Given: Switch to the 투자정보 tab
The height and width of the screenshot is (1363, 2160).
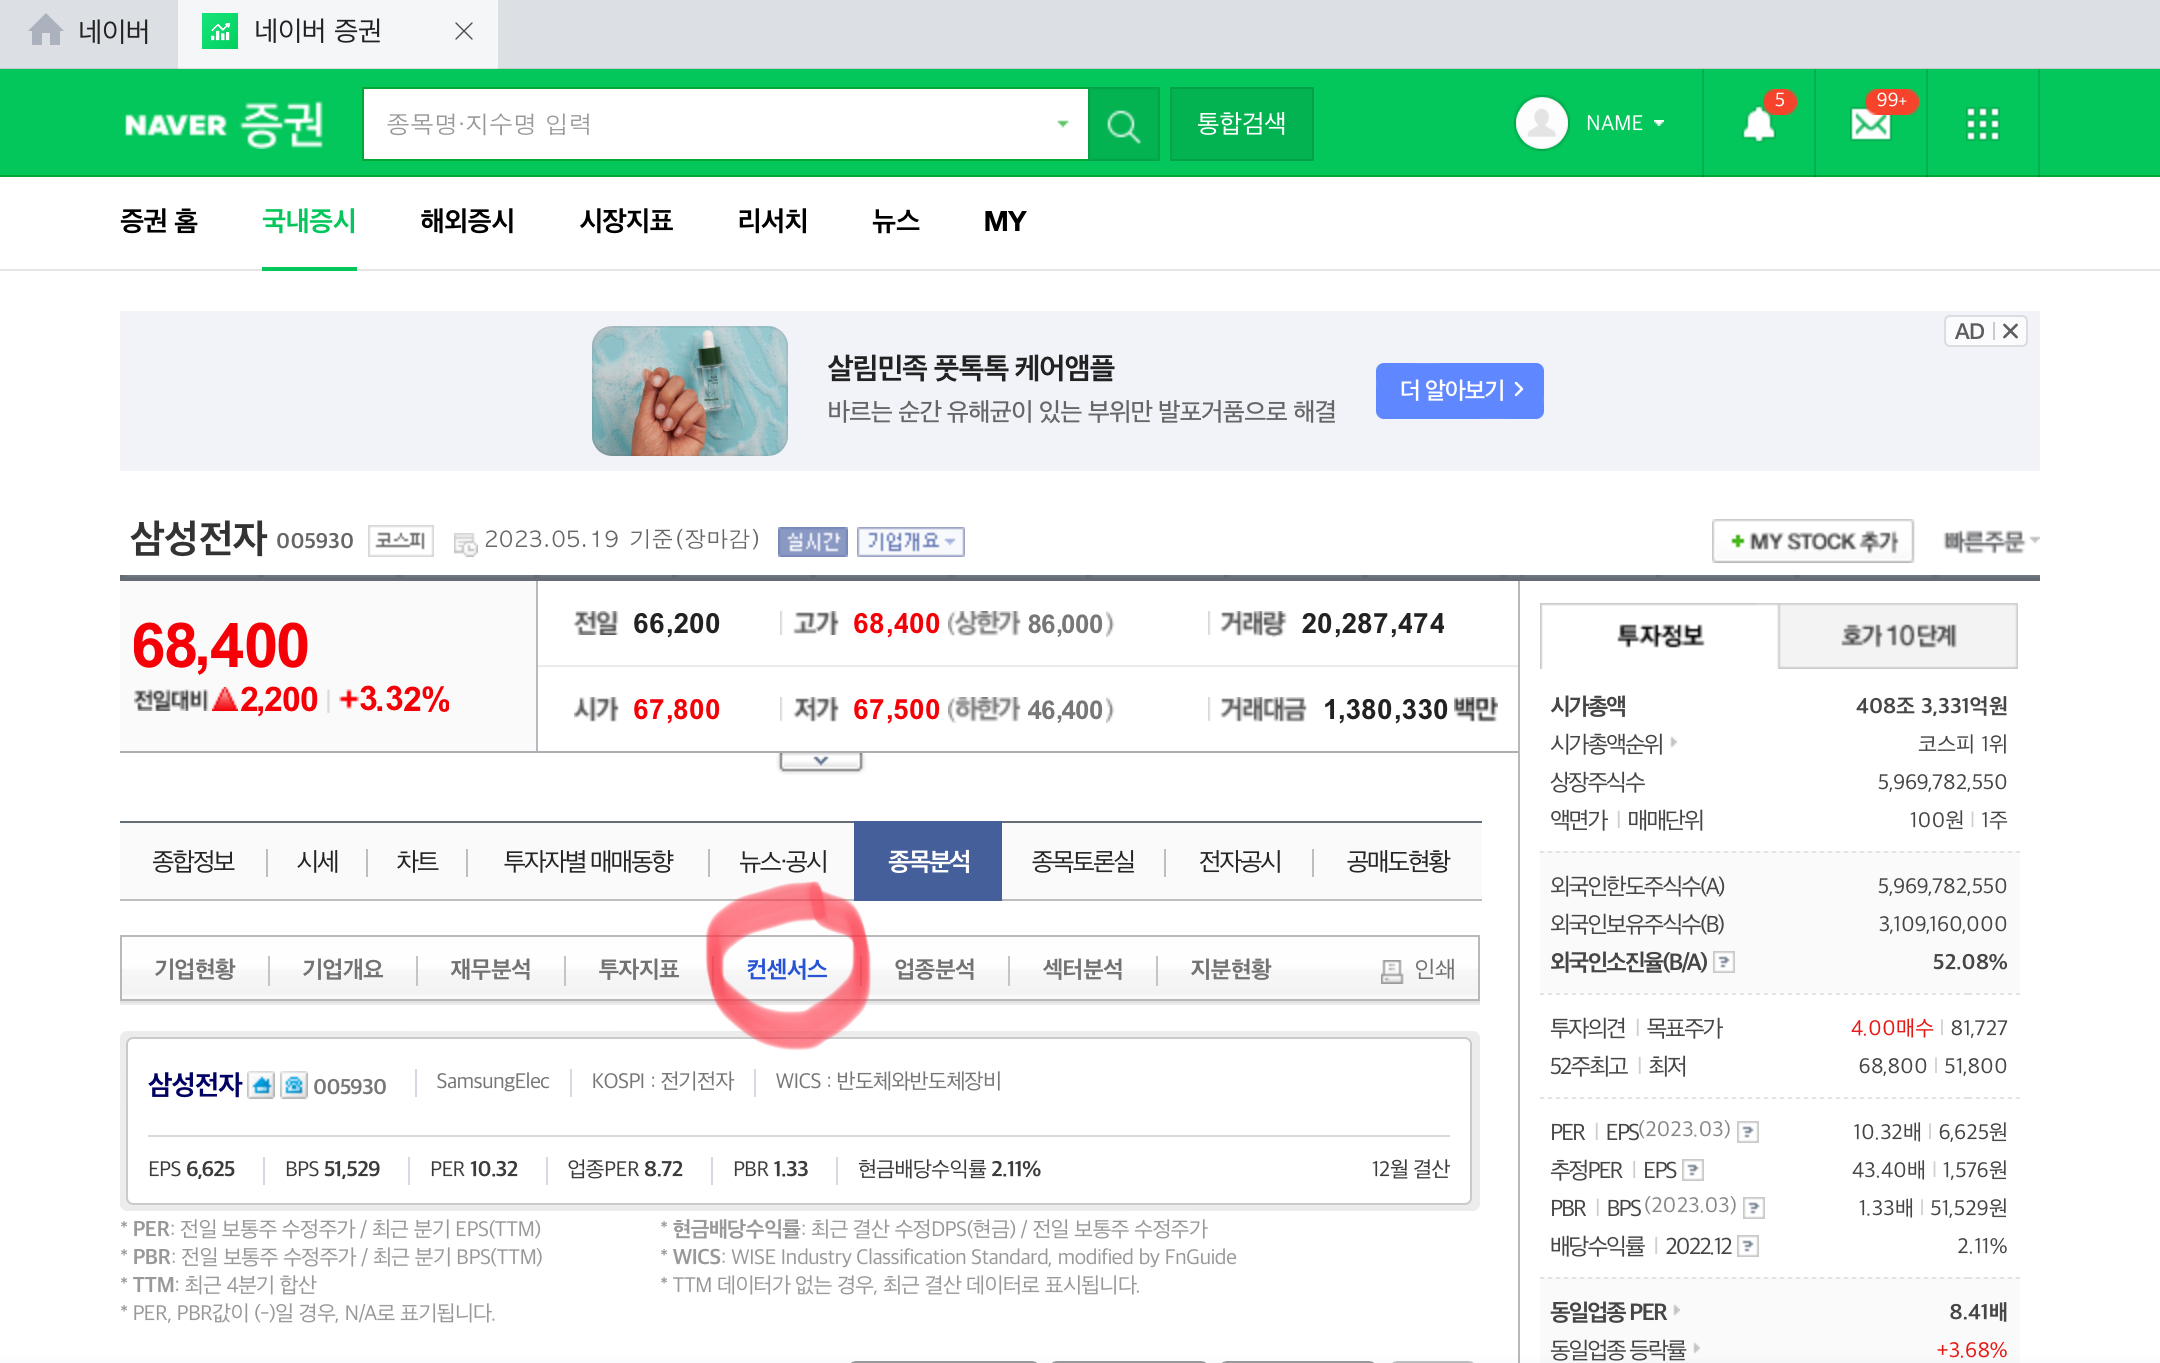Looking at the screenshot, I should click(1660, 636).
